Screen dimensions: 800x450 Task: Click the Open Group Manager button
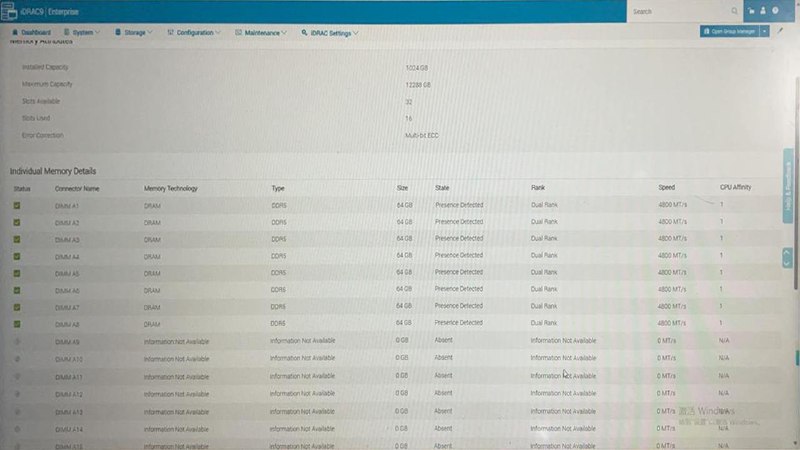730,32
